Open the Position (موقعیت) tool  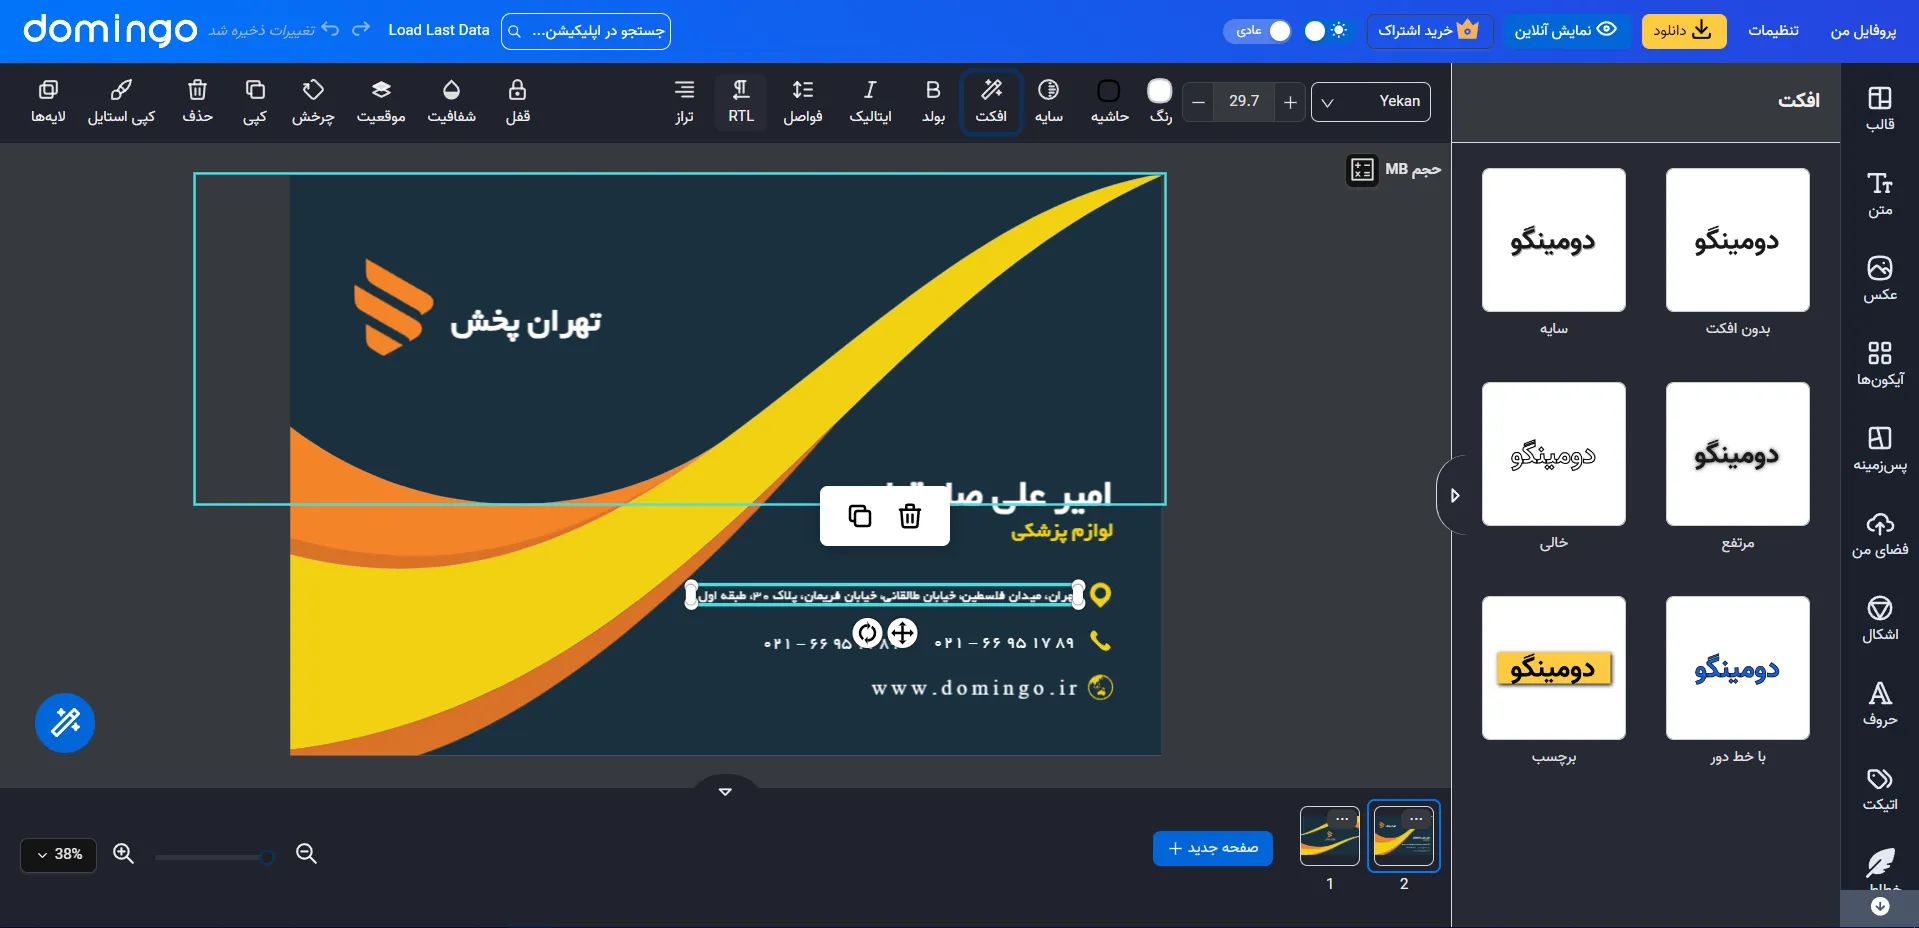[x=381, y=102]
